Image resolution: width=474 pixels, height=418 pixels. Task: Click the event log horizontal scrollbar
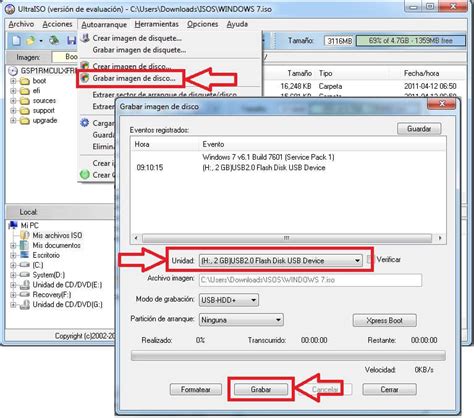(x=287, y=238)
